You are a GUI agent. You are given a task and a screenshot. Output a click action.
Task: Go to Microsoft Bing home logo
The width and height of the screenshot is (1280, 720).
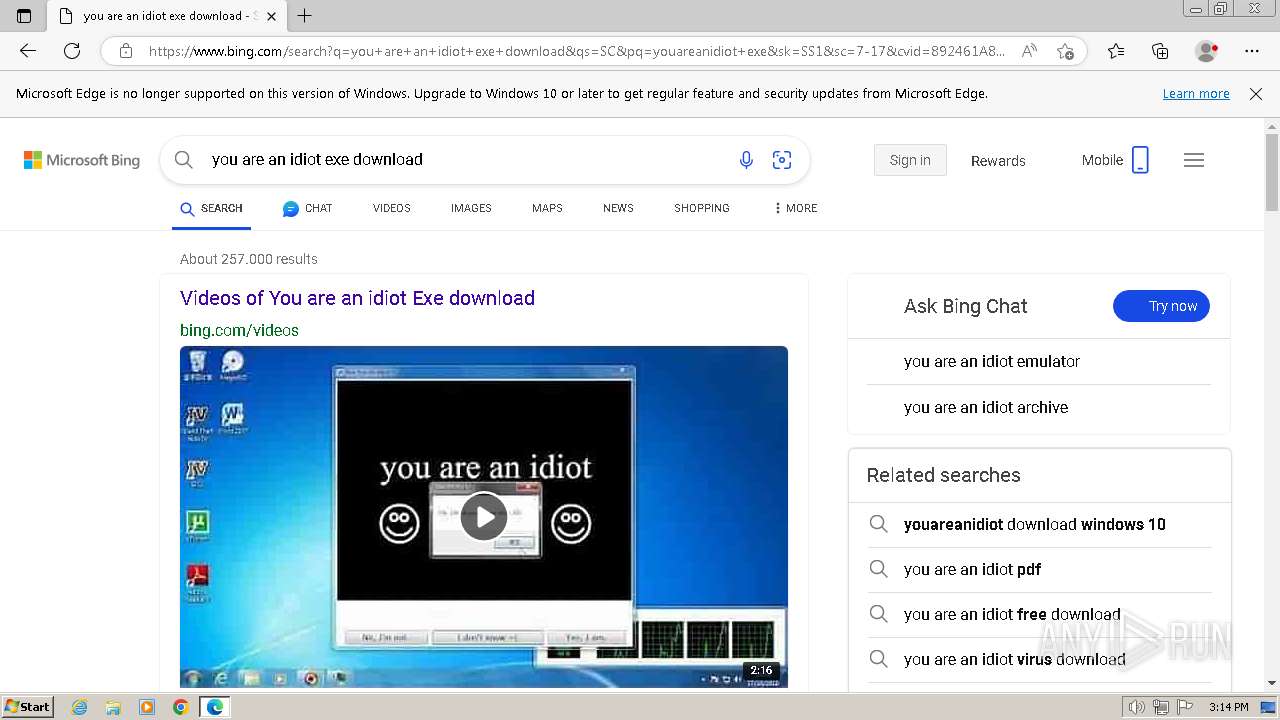pyautogui.click(x=82, y=160)
